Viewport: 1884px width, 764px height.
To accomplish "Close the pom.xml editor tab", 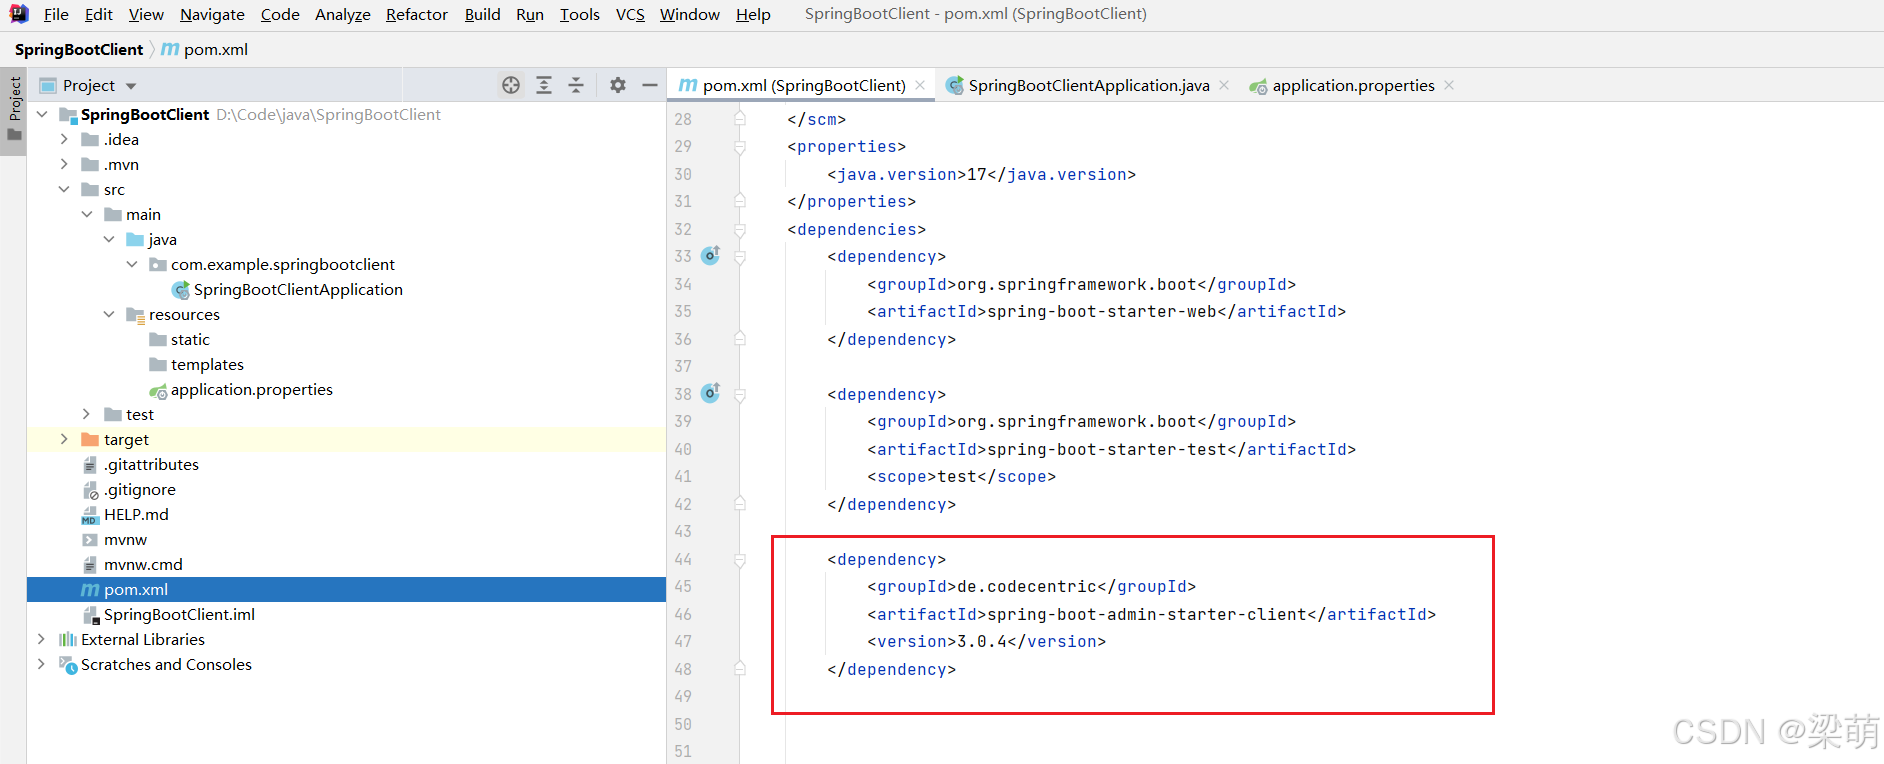I will click(920, 85).
